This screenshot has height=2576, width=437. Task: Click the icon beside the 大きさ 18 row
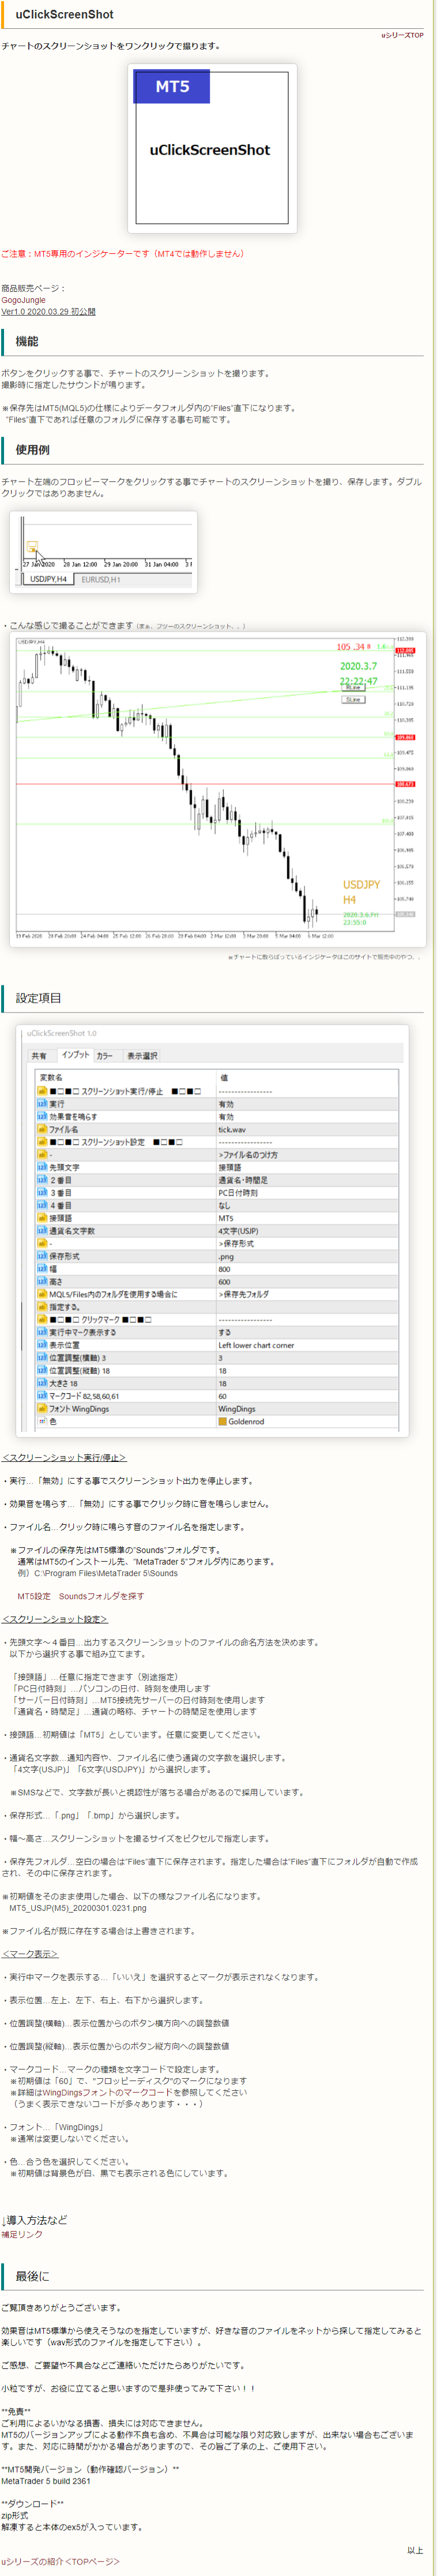[x=43, y=1383]
